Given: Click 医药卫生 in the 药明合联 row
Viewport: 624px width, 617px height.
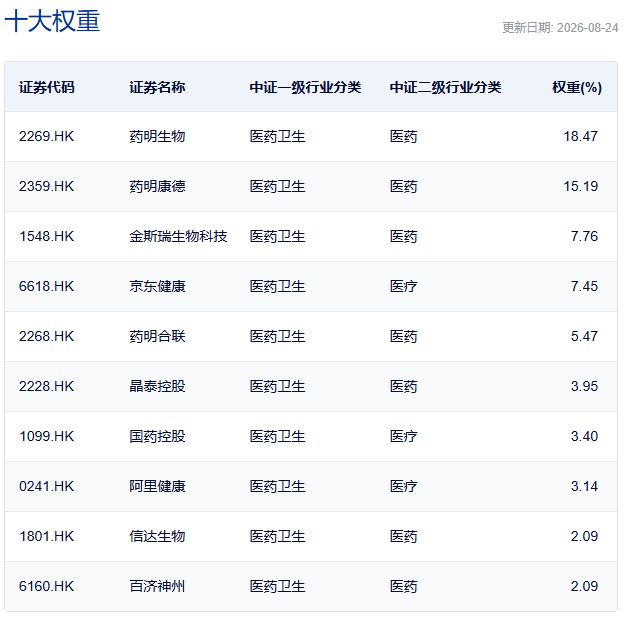Looking at the screenshot, I should (277, 336).
